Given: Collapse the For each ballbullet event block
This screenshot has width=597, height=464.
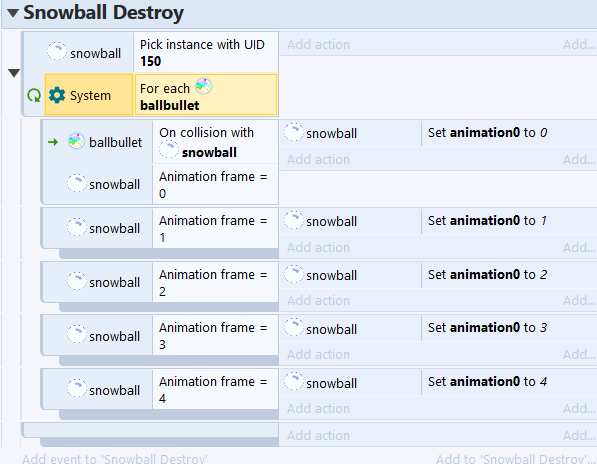Looking at the screenshot, I should click(14, 73).
